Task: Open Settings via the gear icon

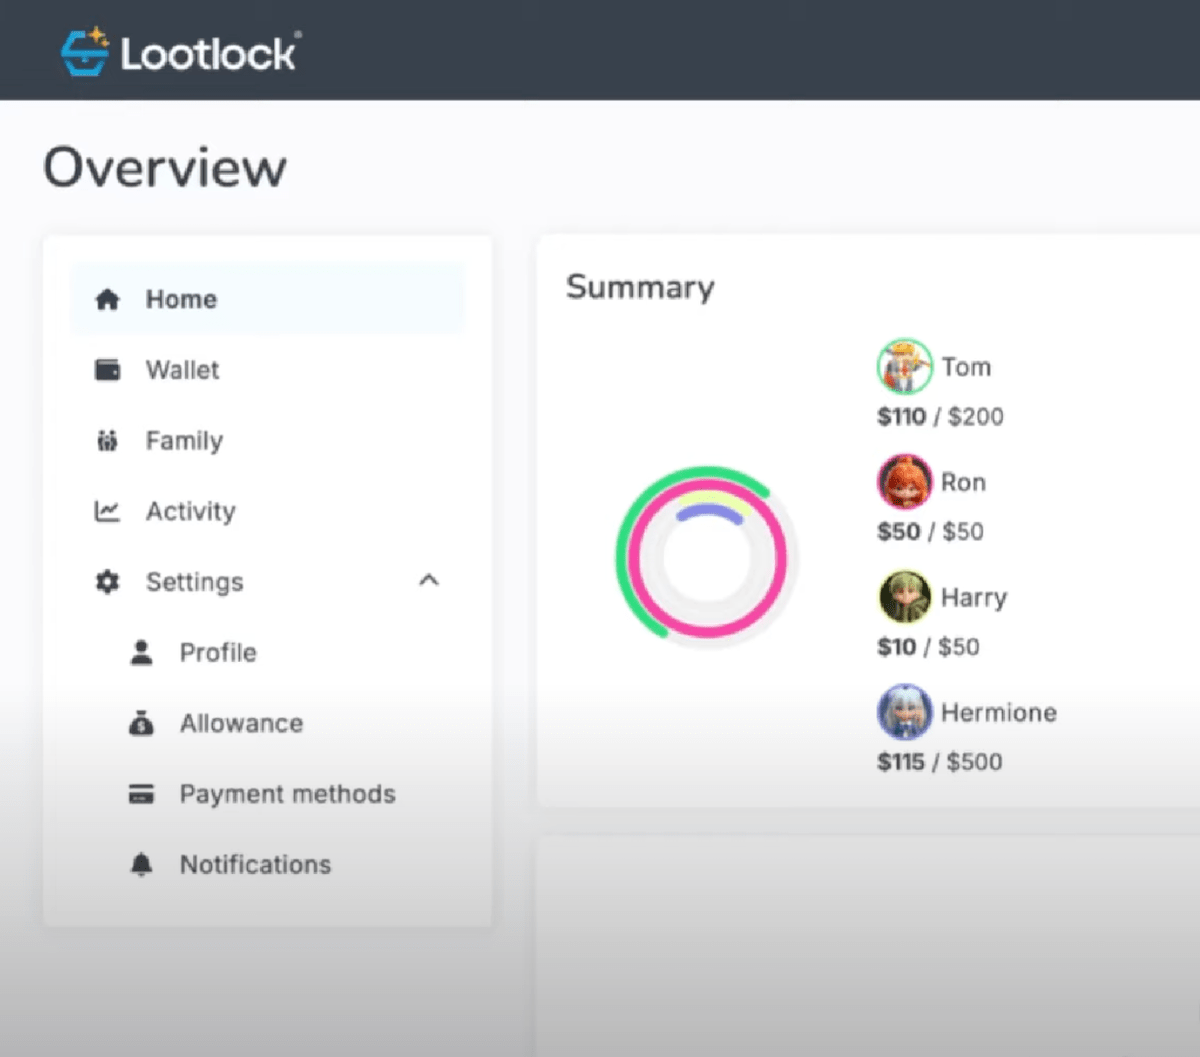Action: [108, 582]
